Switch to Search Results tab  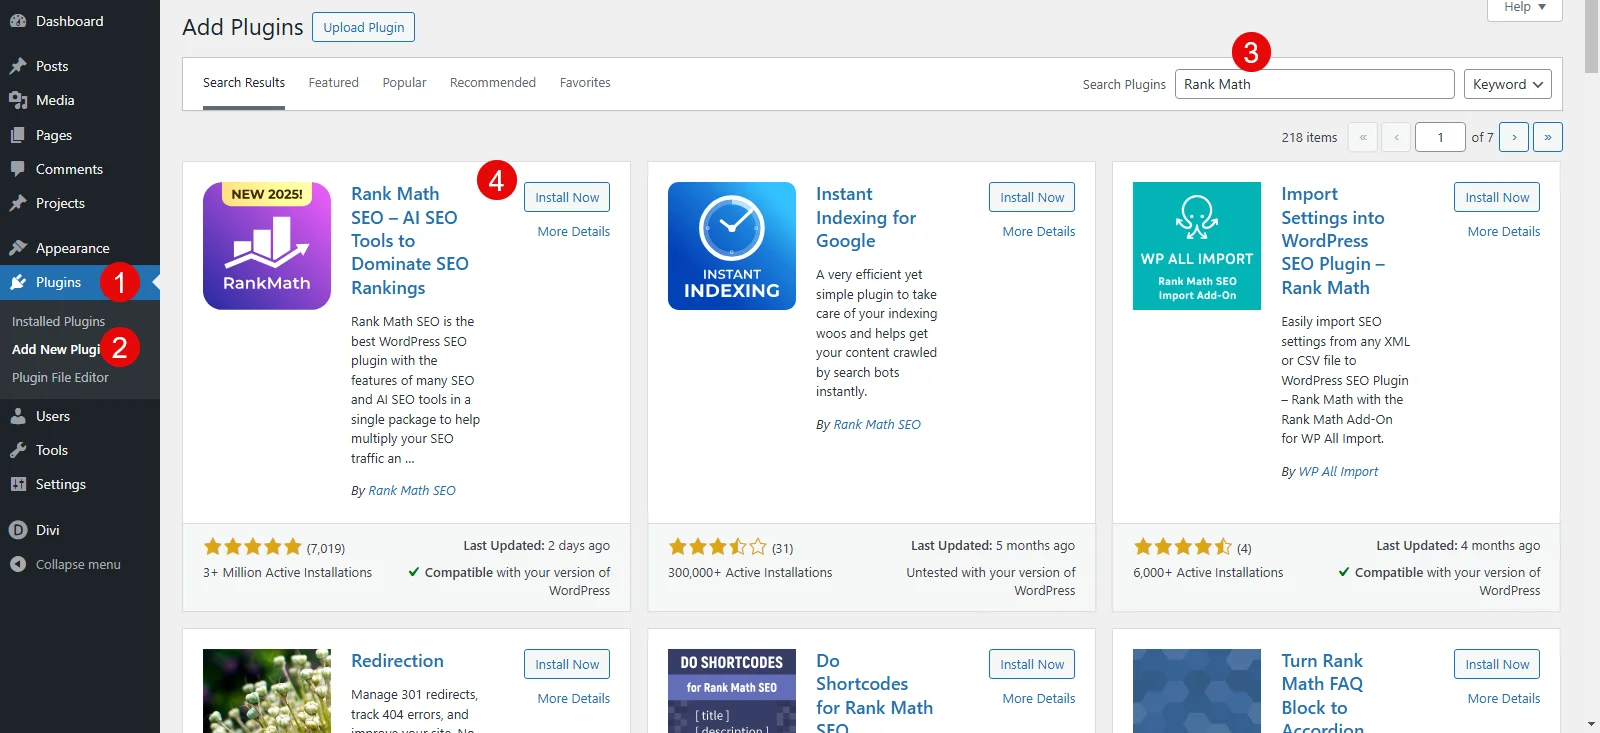(244, 83)
